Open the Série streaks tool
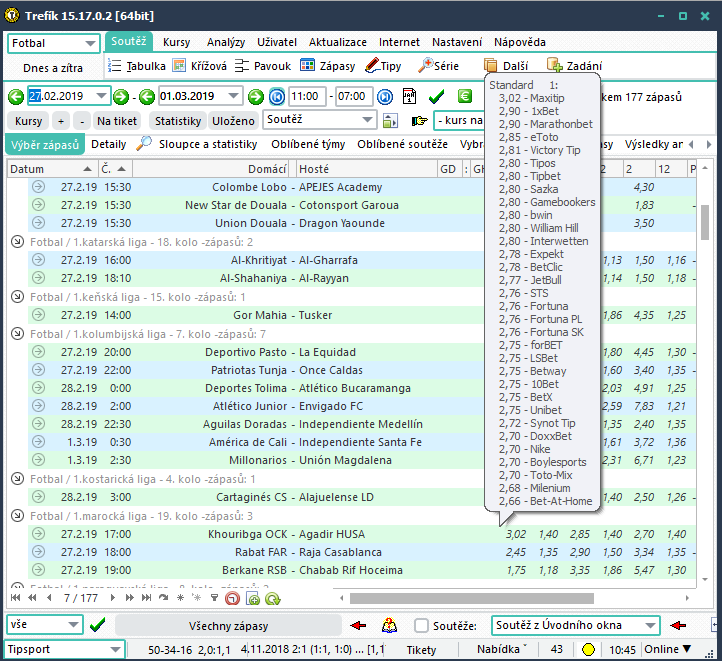722x661 pixels. (x=438, y=66)
